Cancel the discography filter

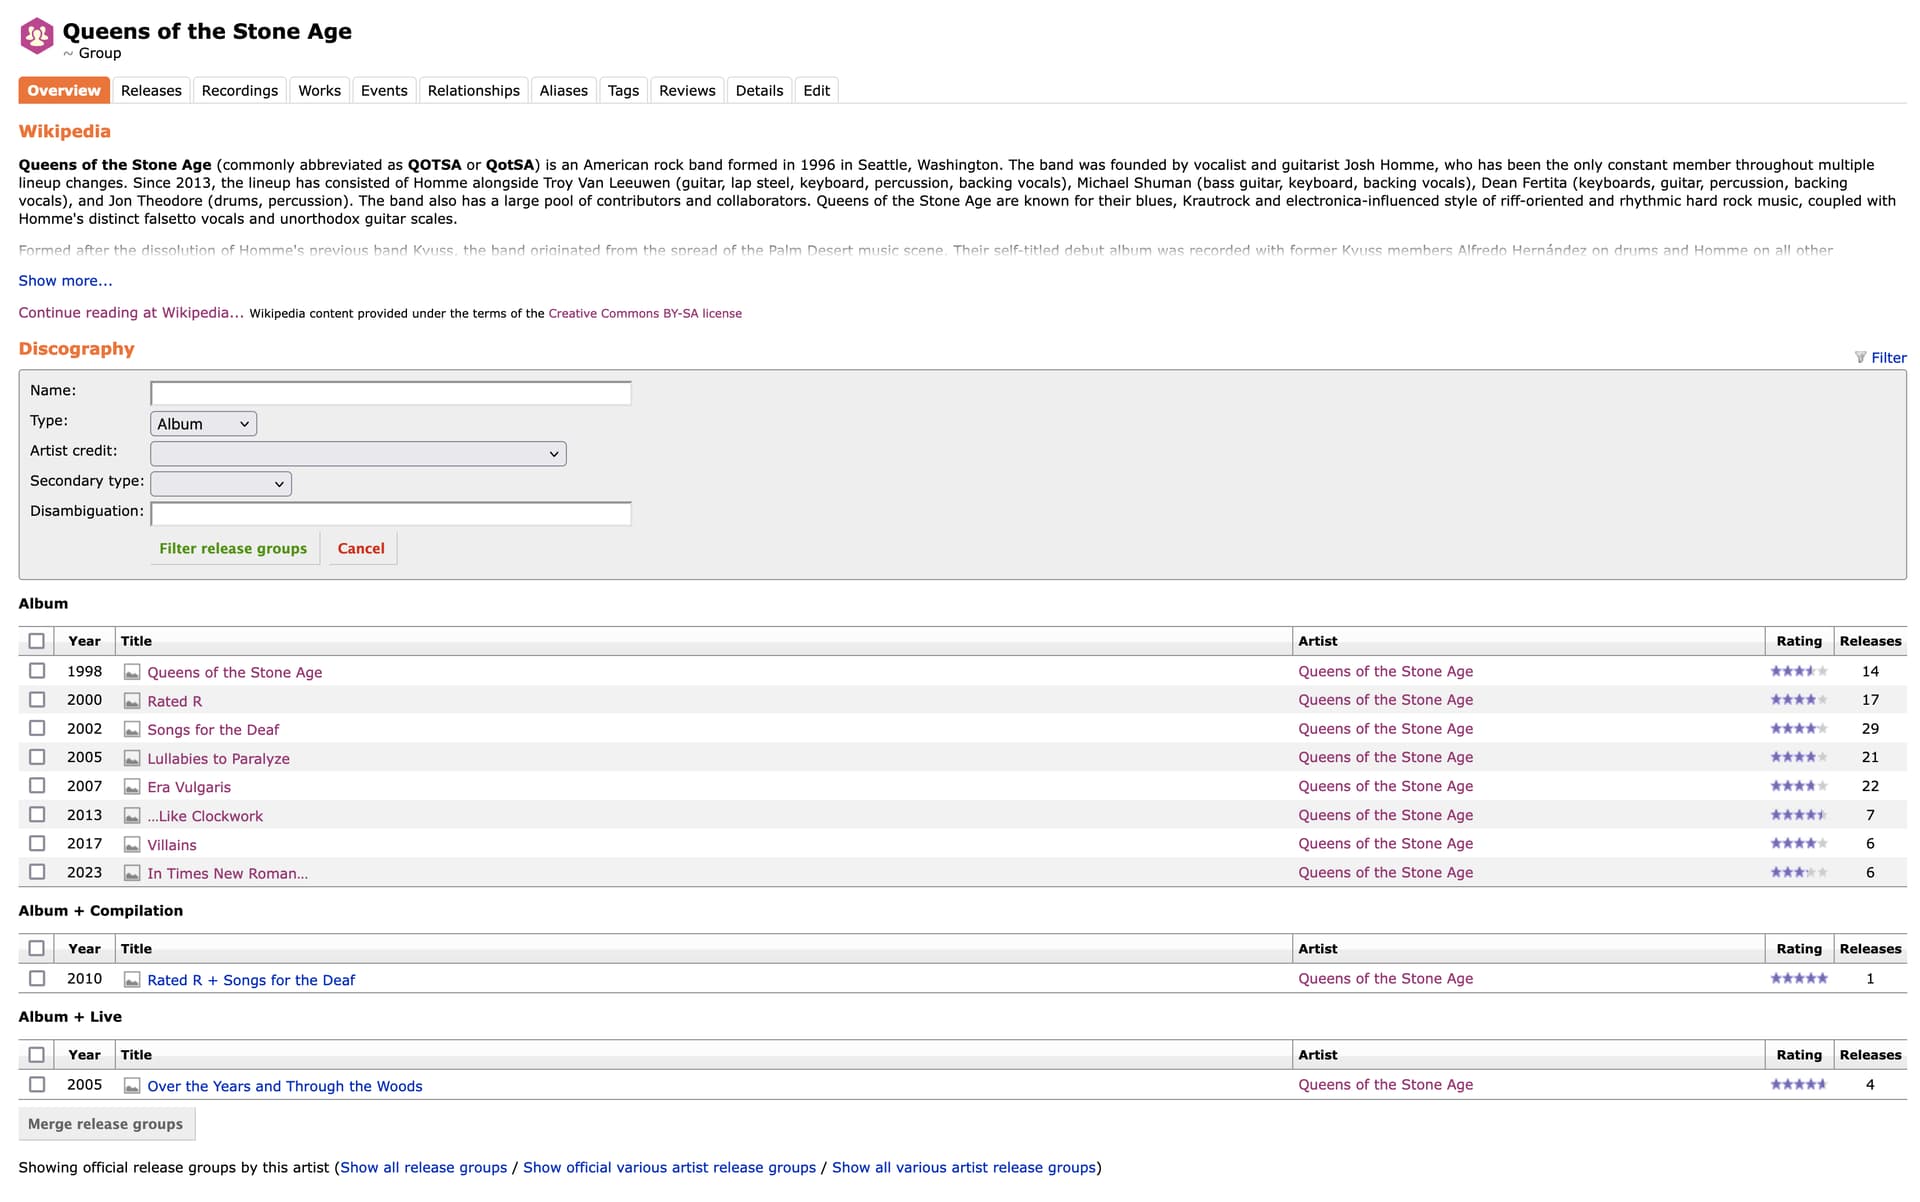tap(361, 548)
